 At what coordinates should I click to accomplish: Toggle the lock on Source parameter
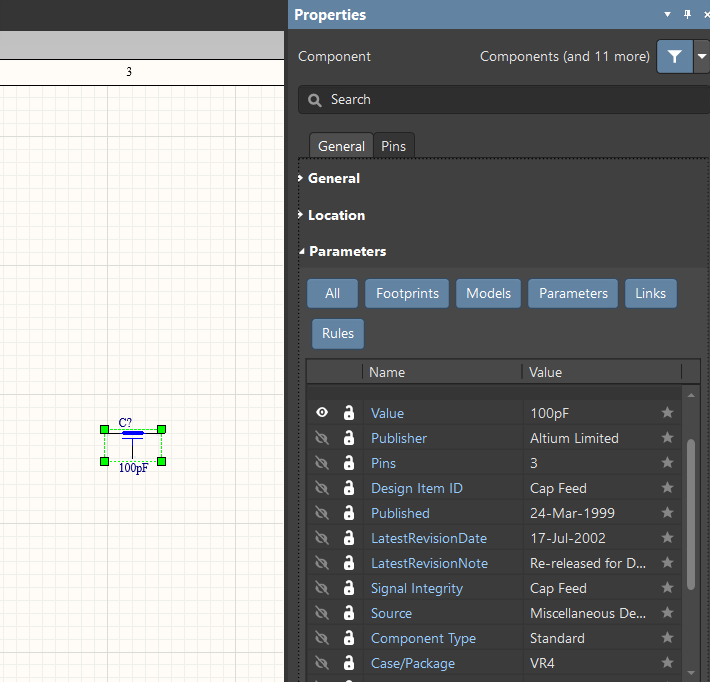[349, 612]
